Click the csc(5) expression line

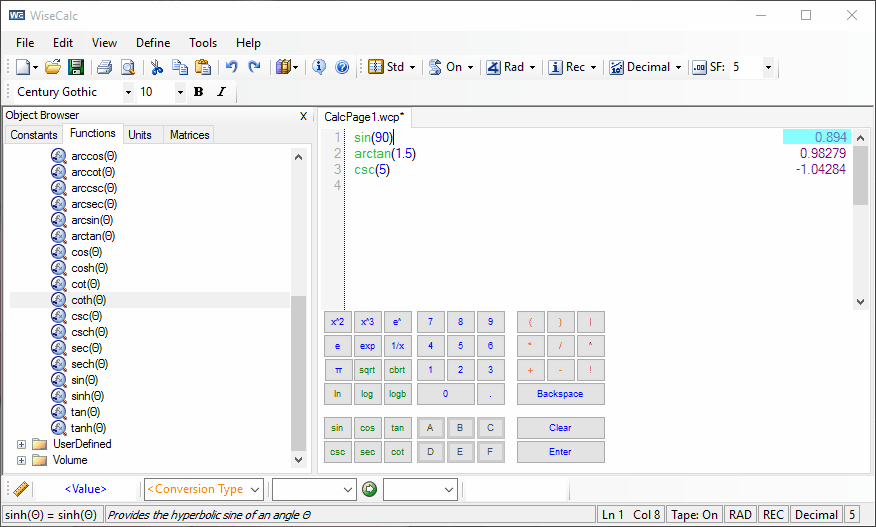click(372, 169)
